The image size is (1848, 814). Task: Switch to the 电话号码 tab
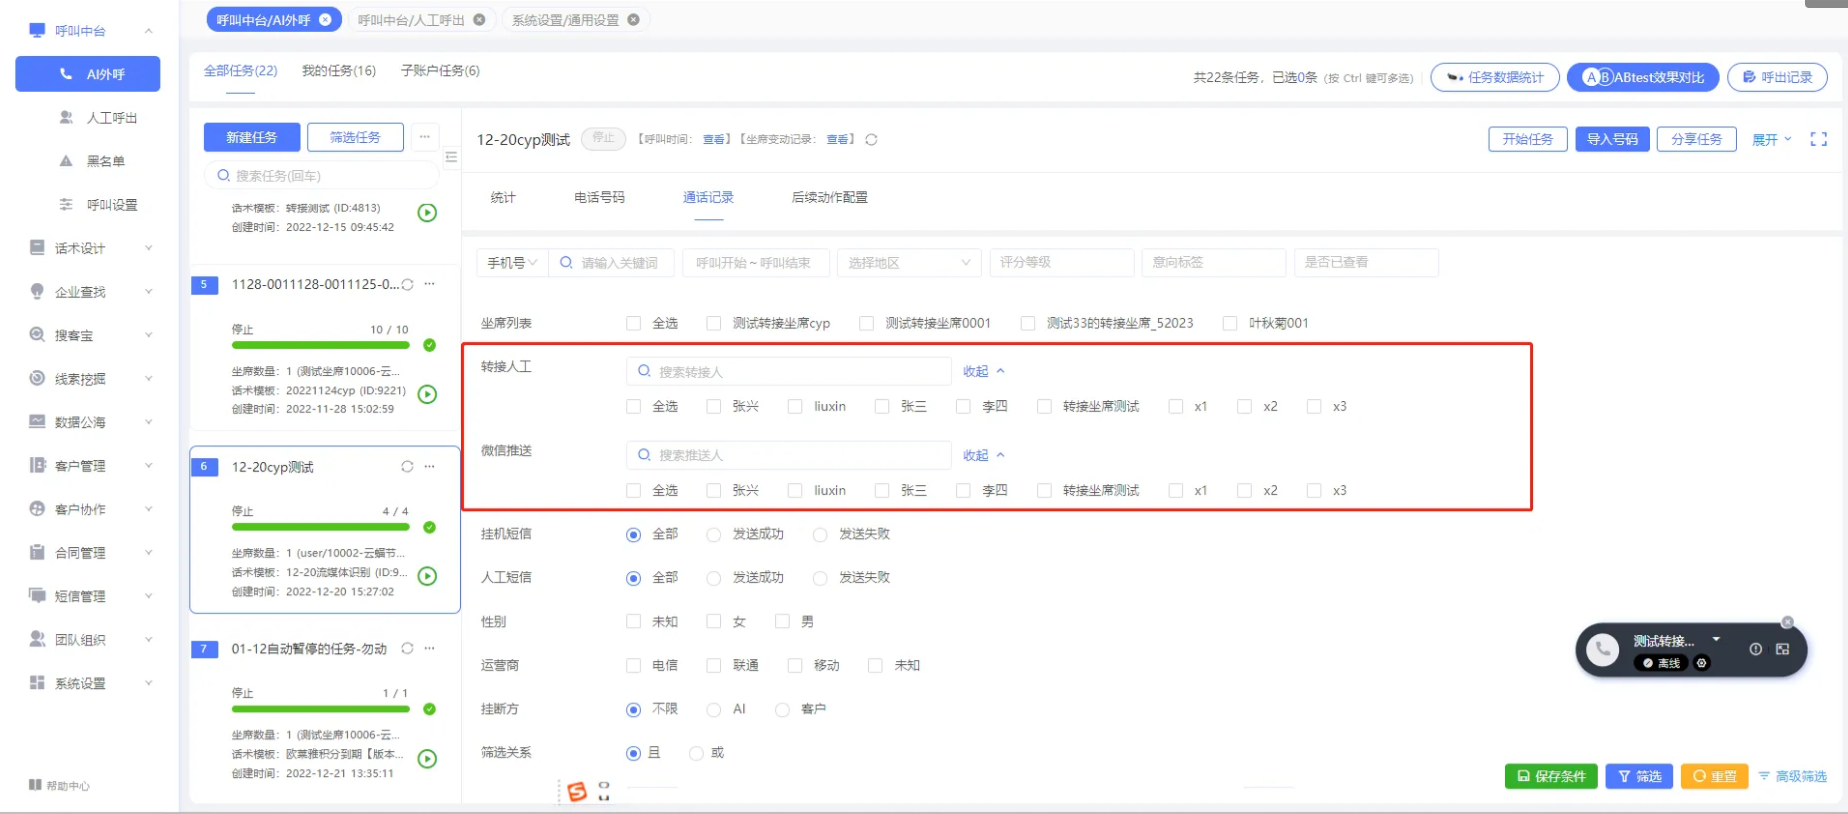coord(599,198)
